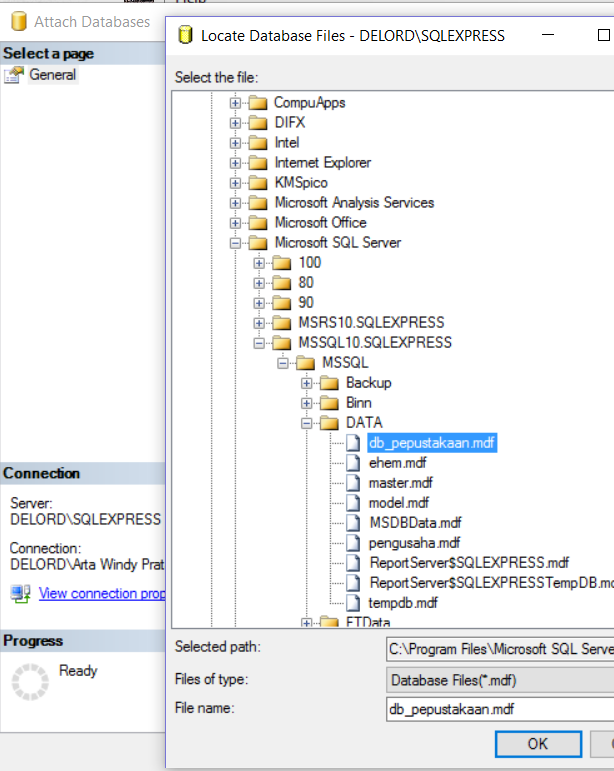Expand the DIFX folder node
The width and height of the screenshot is (614, 771).
click(235, 123)
